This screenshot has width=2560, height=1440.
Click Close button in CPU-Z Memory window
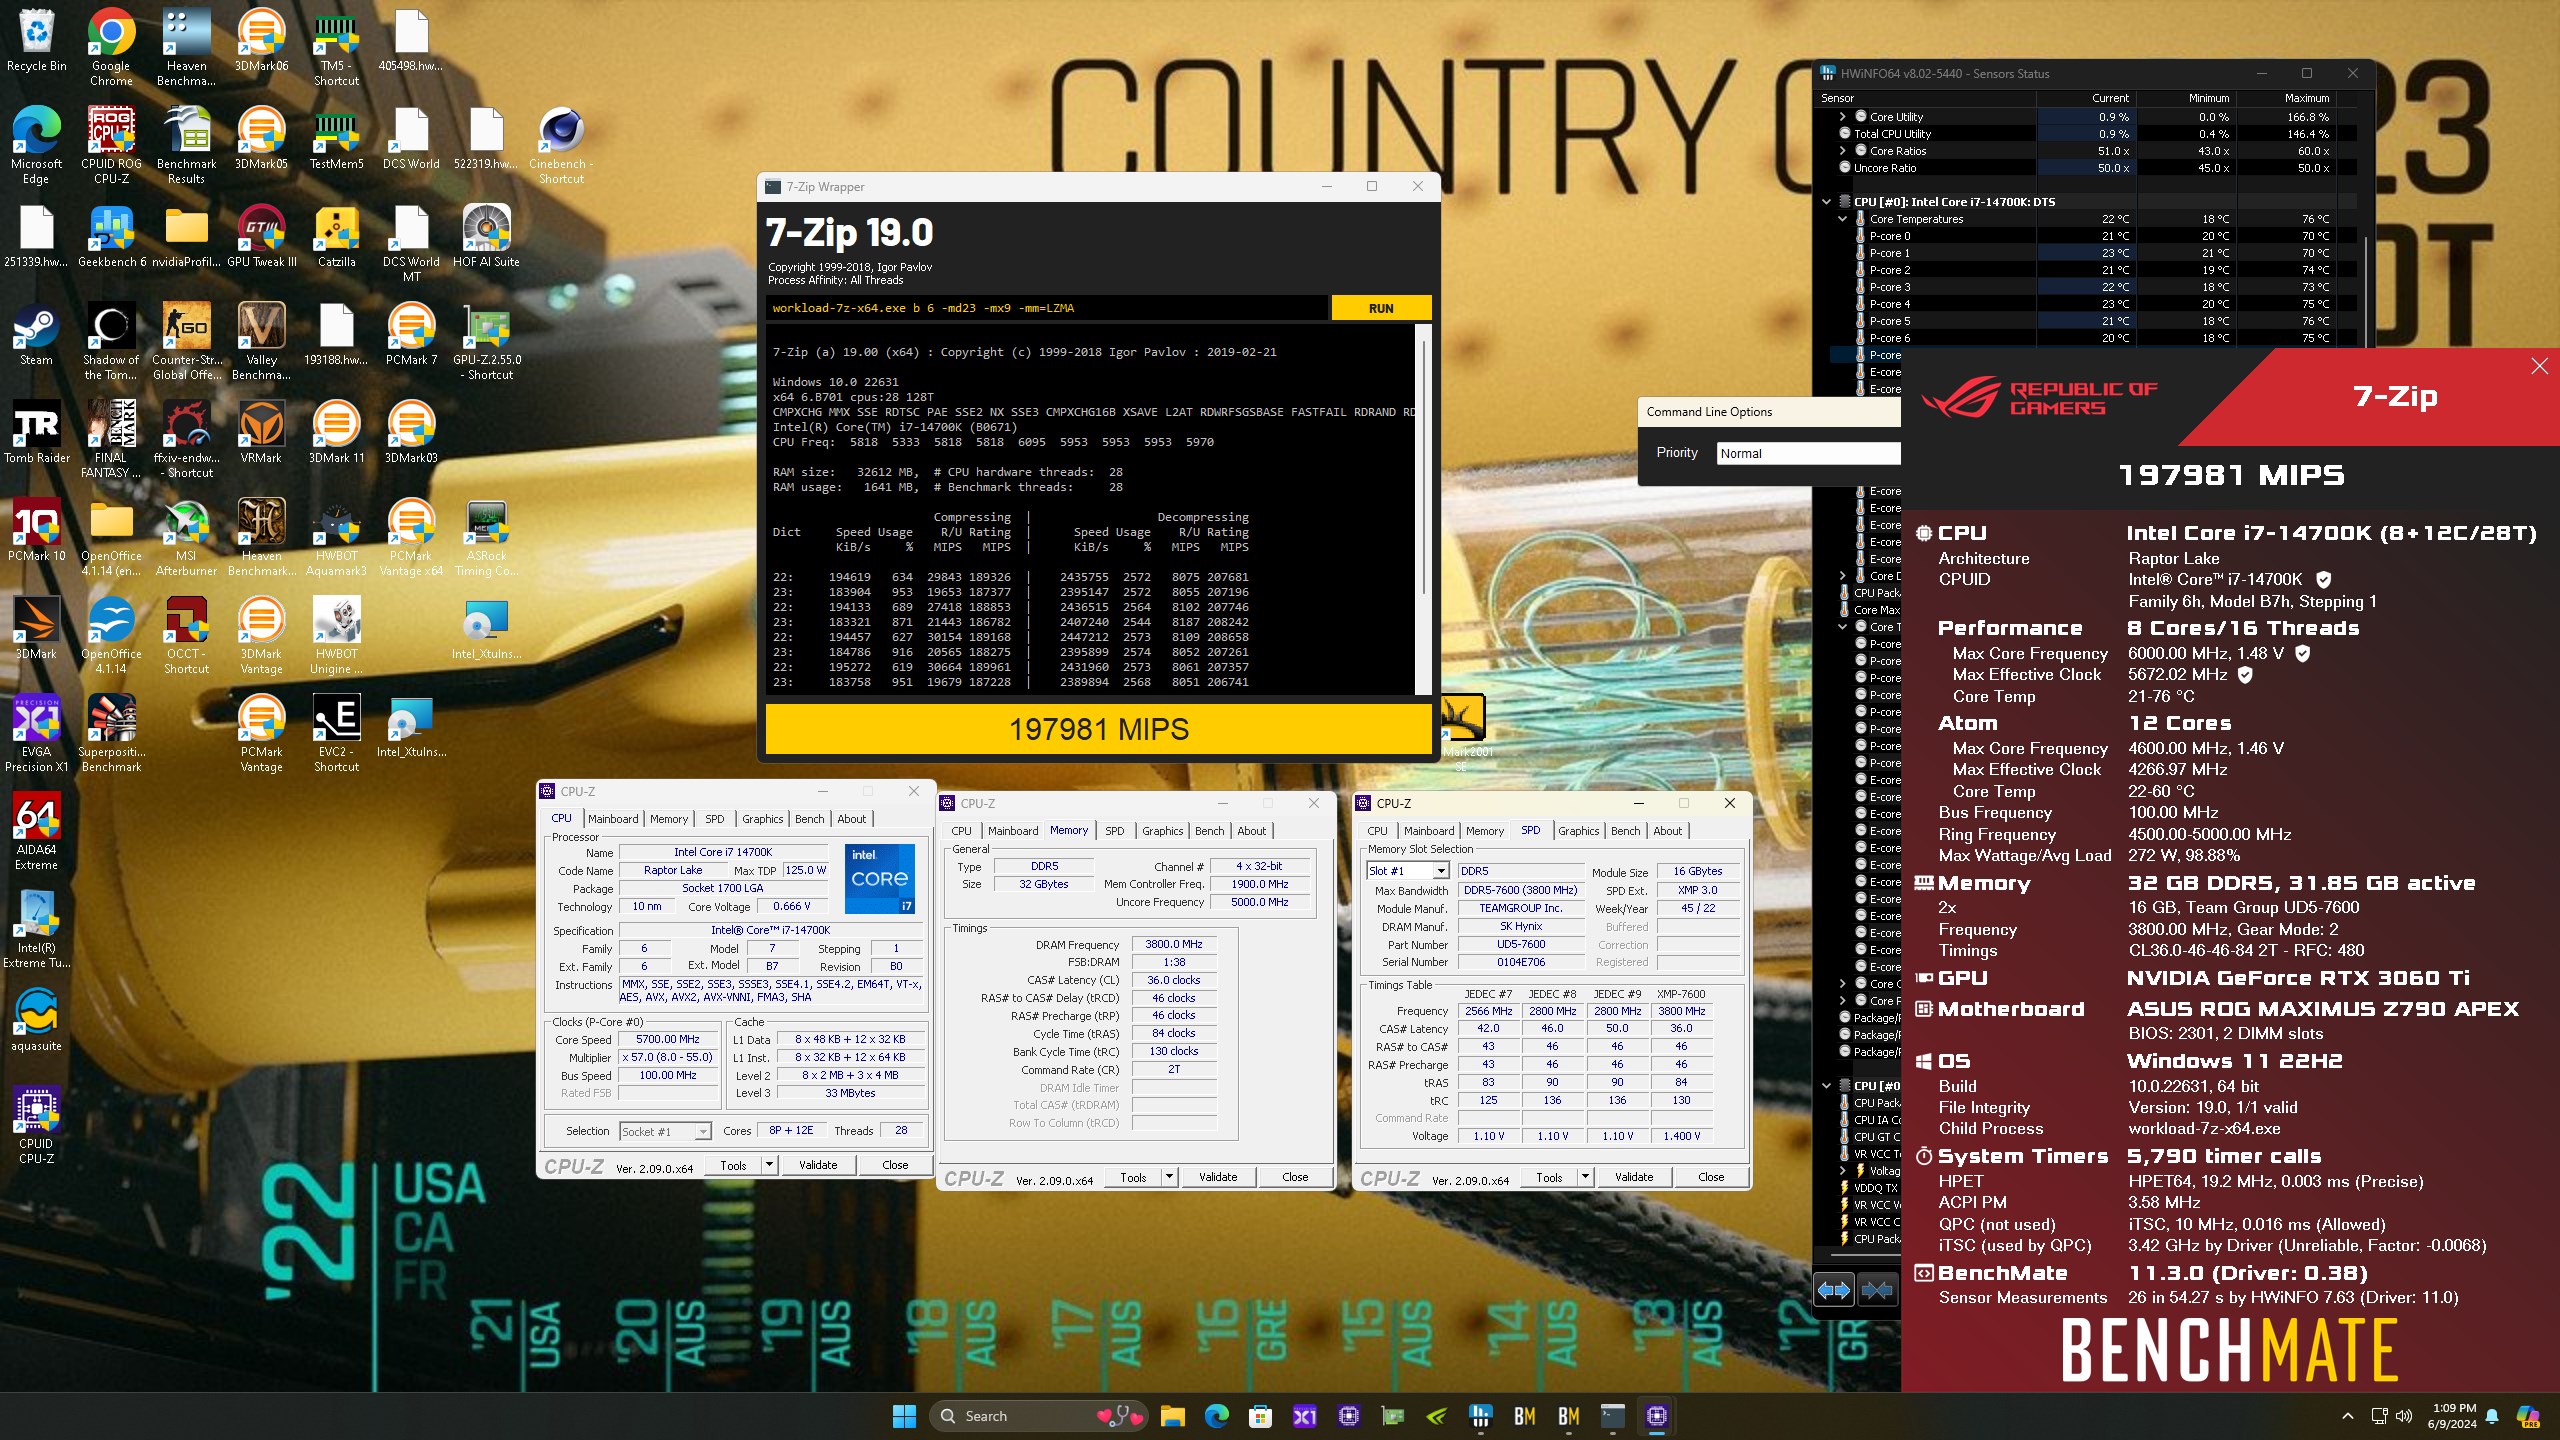1295,1177
